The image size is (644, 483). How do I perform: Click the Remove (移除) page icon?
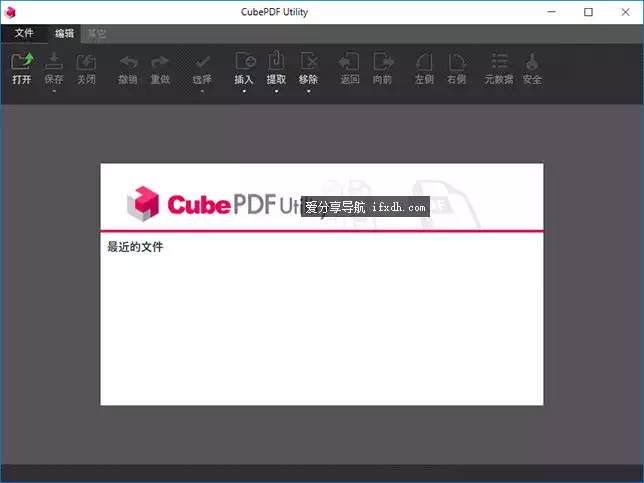click(x=308, y=61)
